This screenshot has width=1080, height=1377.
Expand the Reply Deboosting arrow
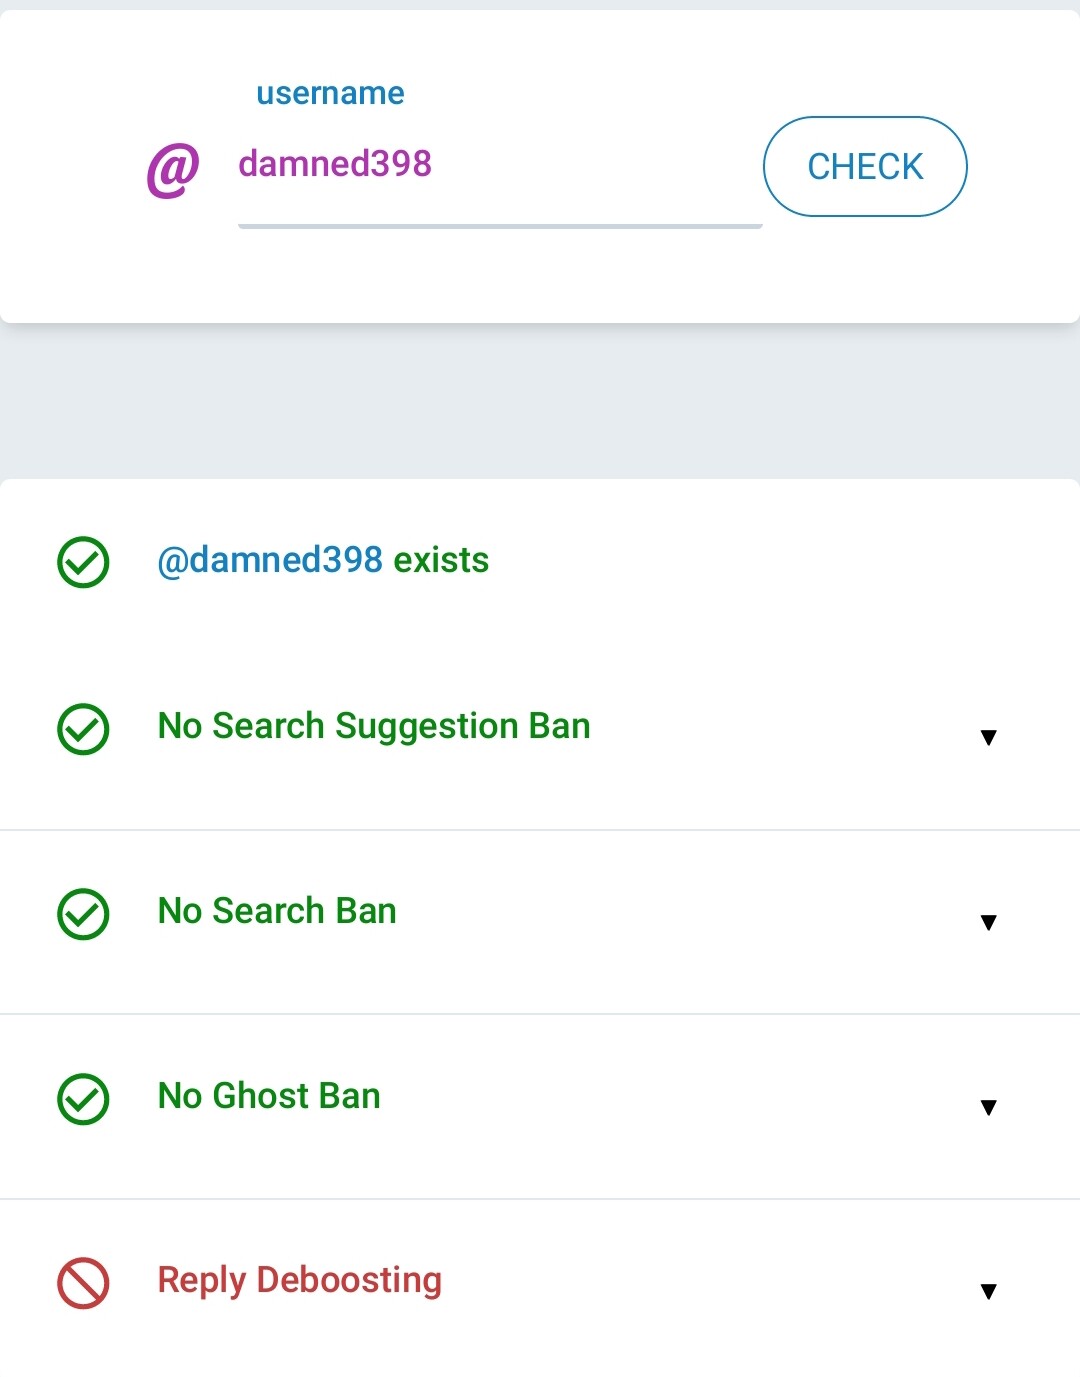click(989, 1291)
